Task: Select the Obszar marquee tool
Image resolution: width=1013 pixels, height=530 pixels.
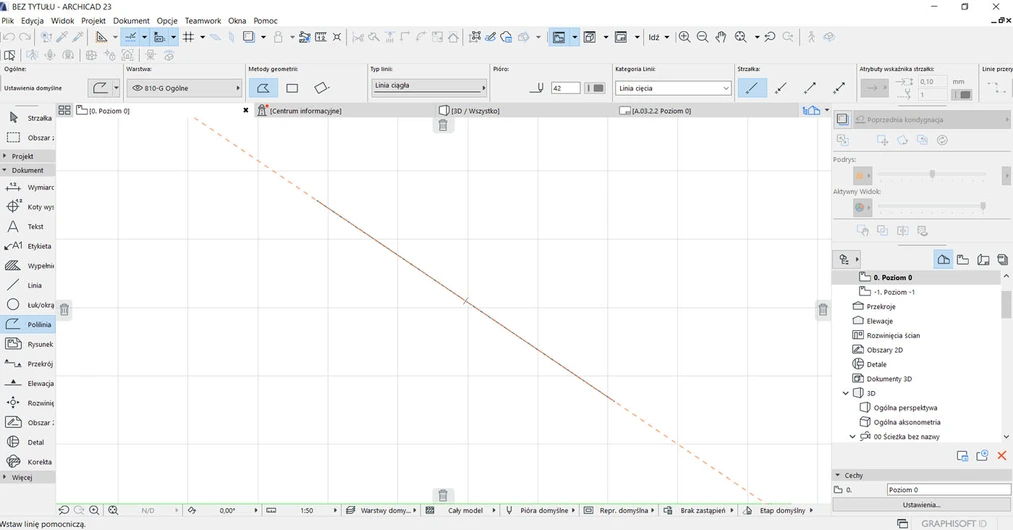Action: click(x=28, y=138)
